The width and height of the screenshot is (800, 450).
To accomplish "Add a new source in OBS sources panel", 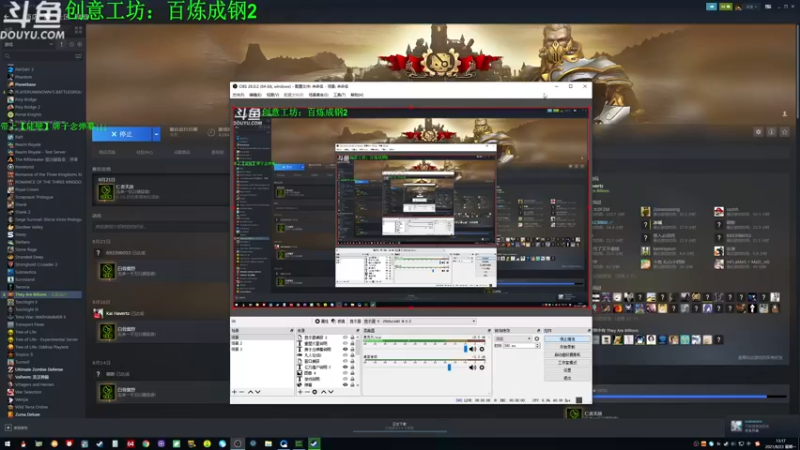I will tap(300, 392).
